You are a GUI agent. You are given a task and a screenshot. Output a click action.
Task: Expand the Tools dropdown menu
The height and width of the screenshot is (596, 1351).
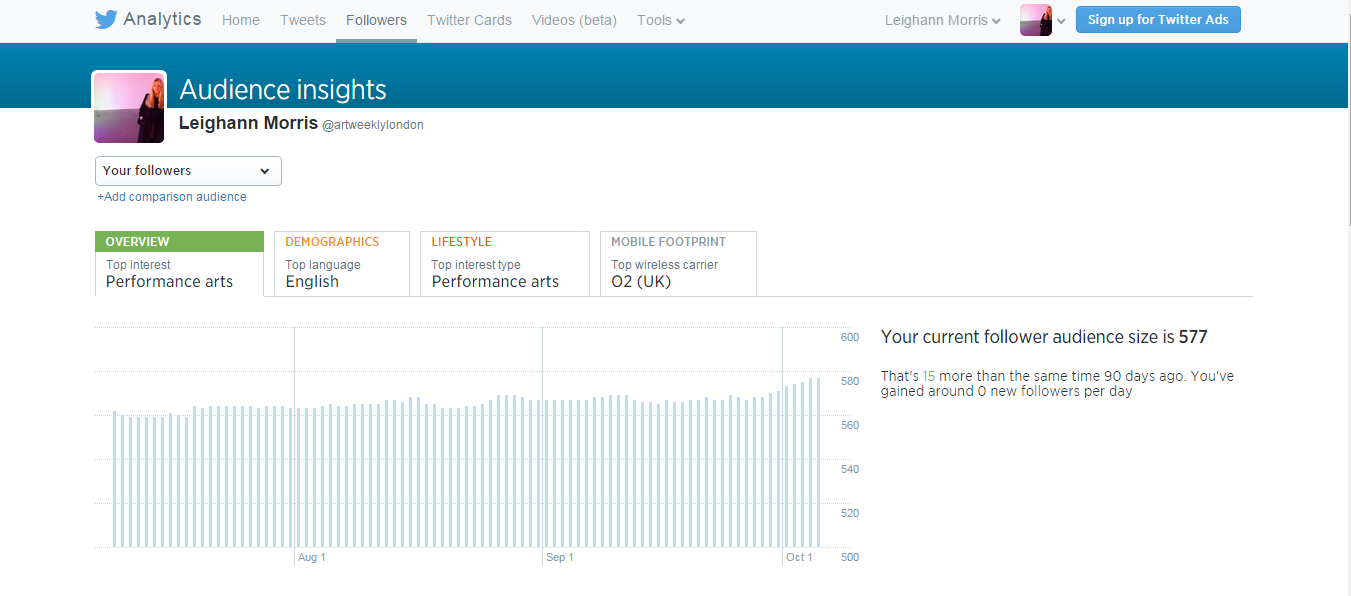660,20
